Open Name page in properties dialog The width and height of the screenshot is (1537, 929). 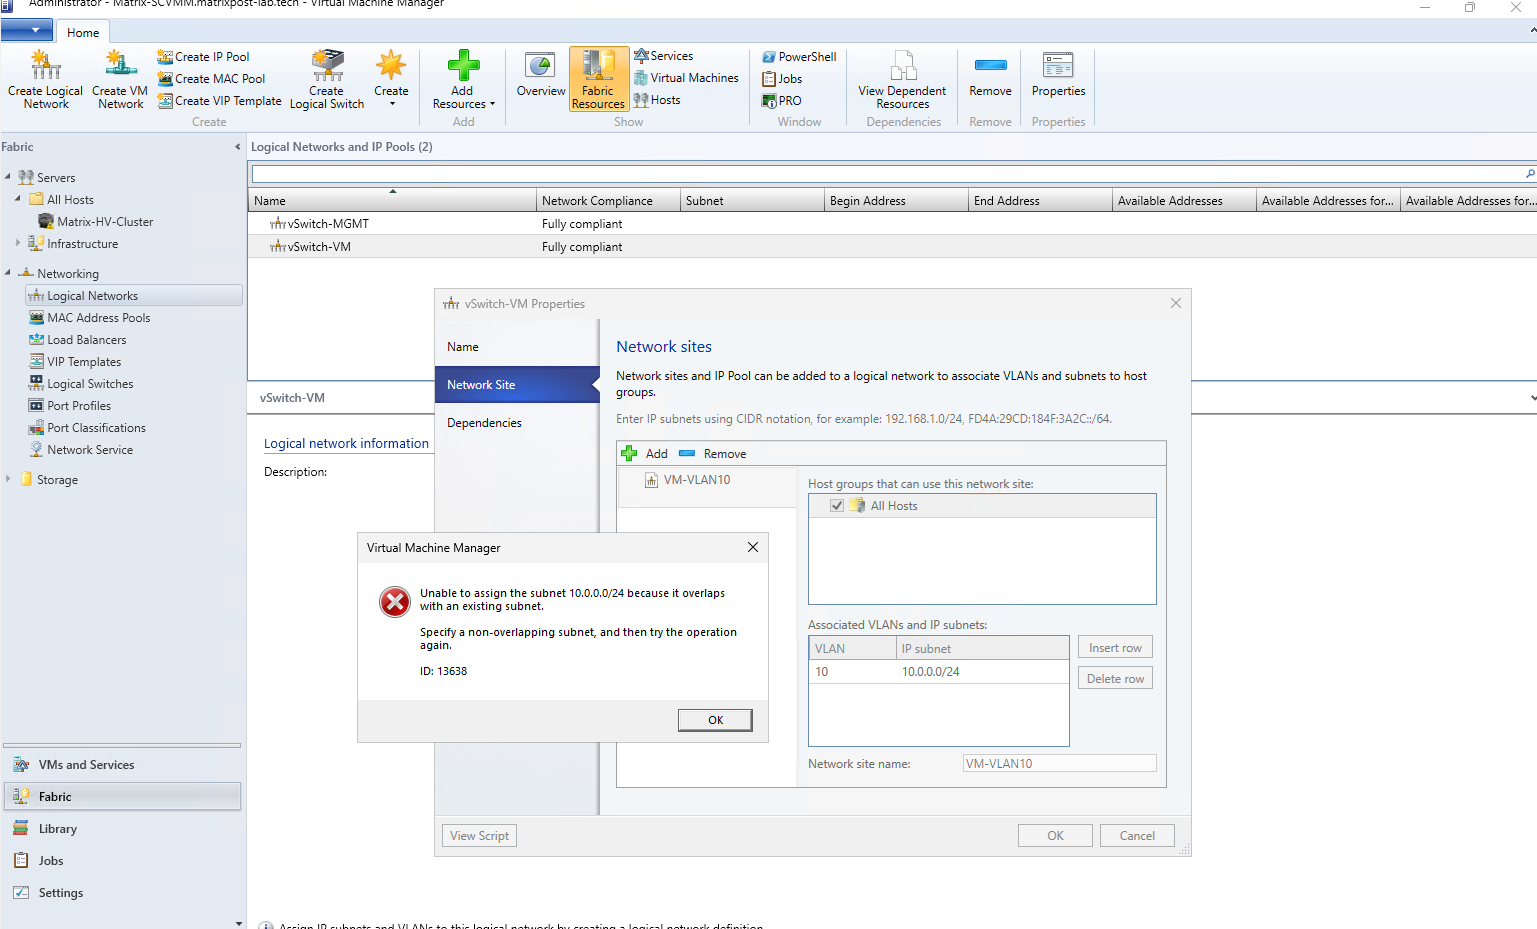tap(516, 347)
